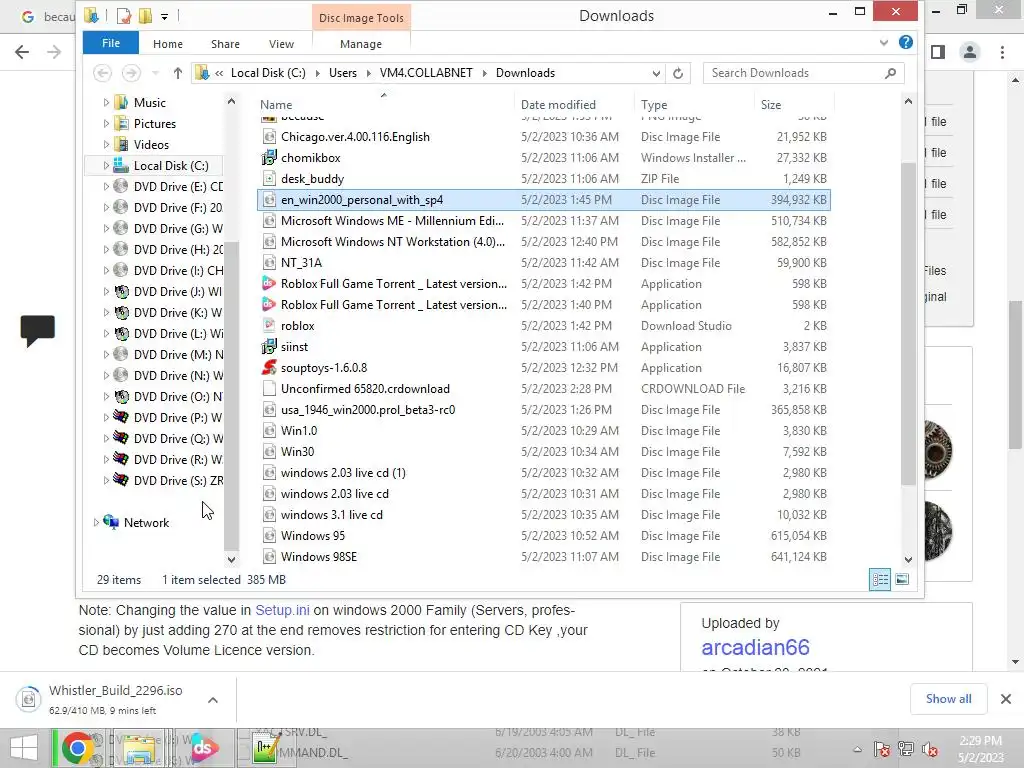The width and height of the screenshot is (1024, 768).
Task: Click the volume speaker icon in system tray
Action: [x=929, y=749]
